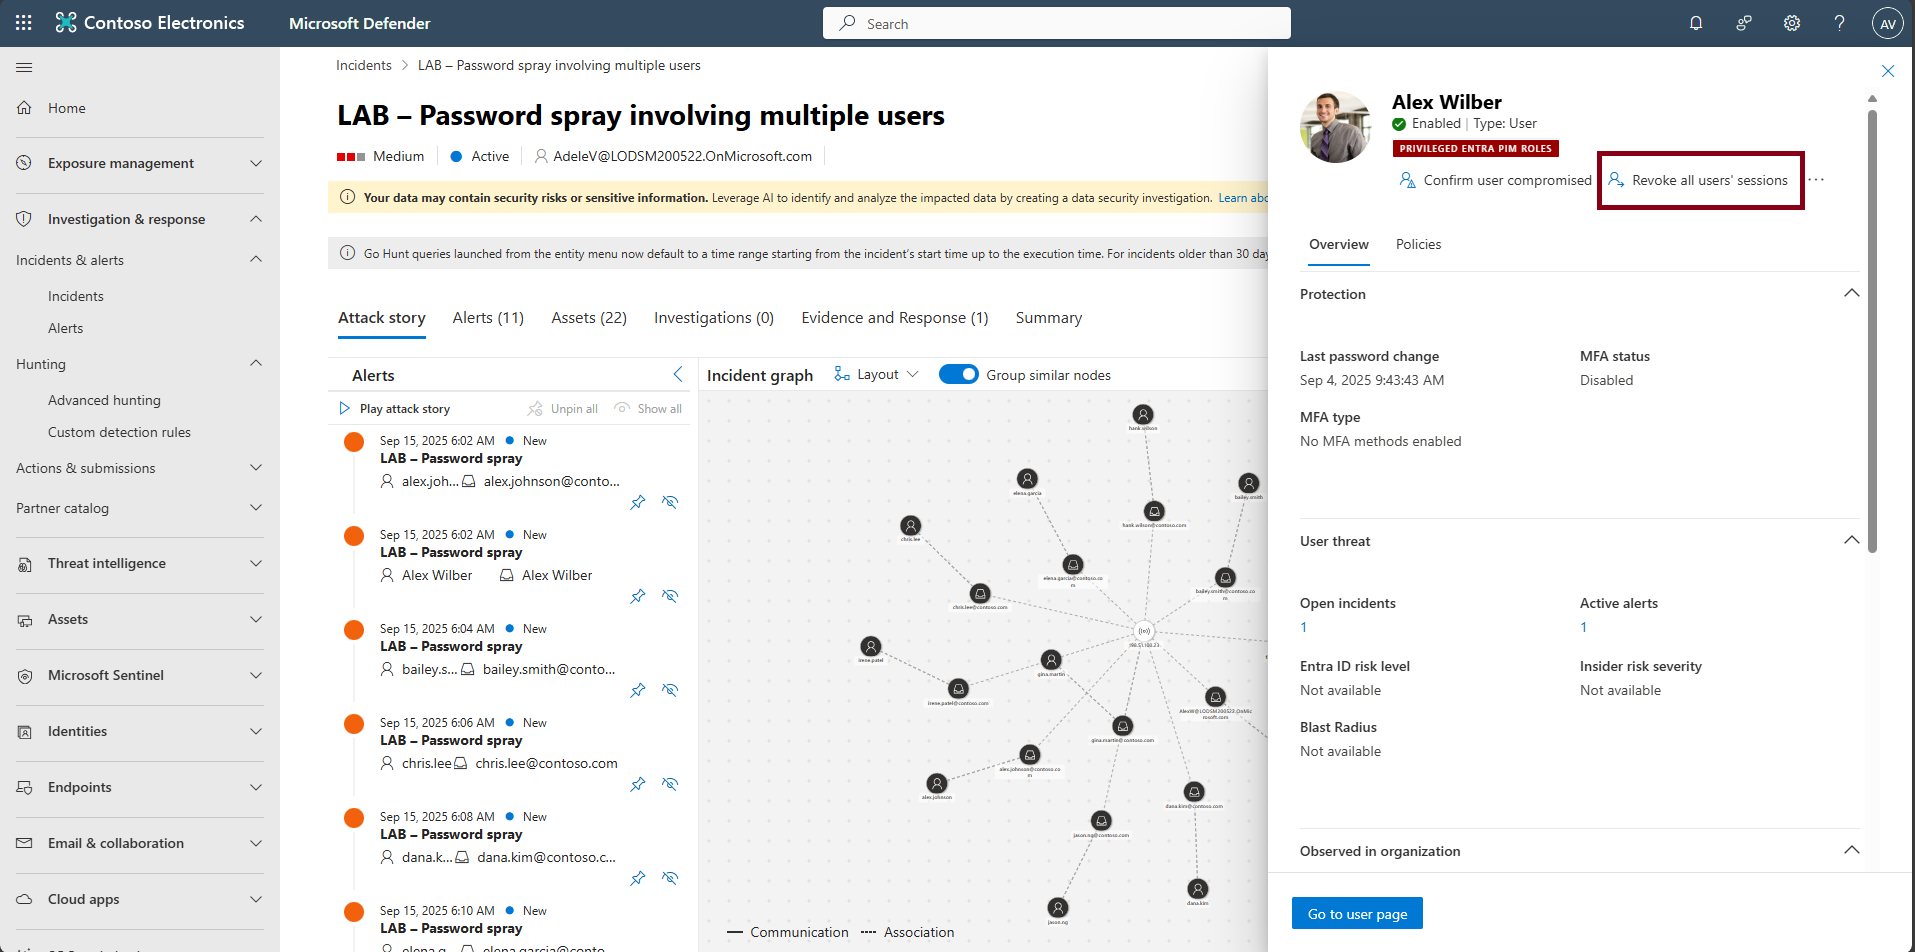Viewport: 1915px width, 952px height.
Task: Collapse the Protection section
Action: pos(1851,293)
